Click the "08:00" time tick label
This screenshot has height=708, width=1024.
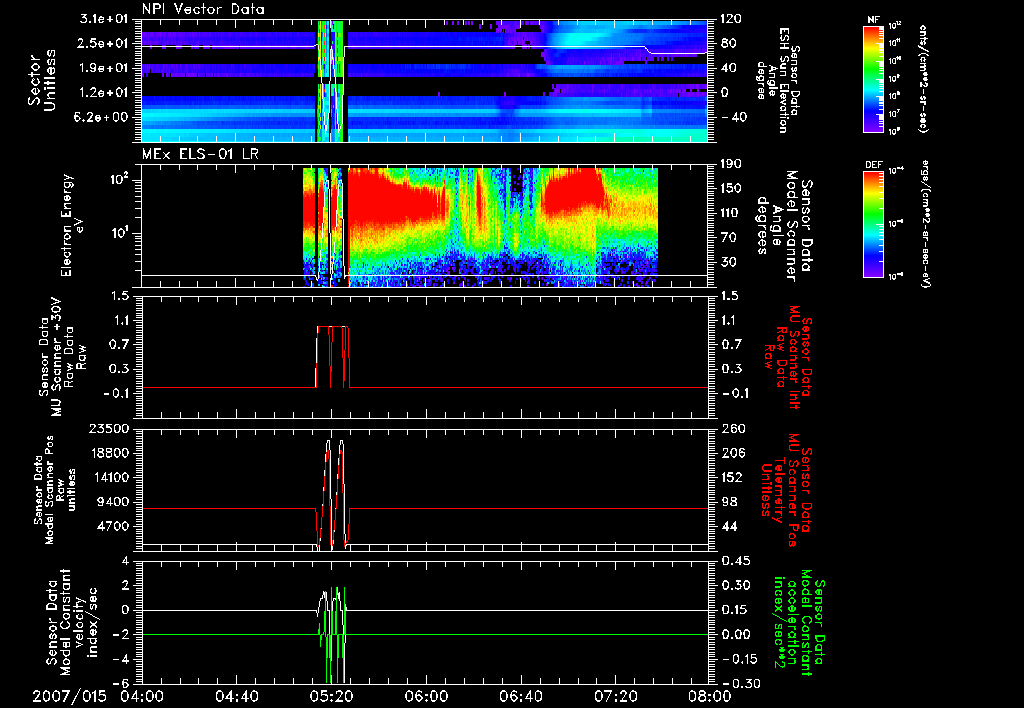tap(710, 696)
